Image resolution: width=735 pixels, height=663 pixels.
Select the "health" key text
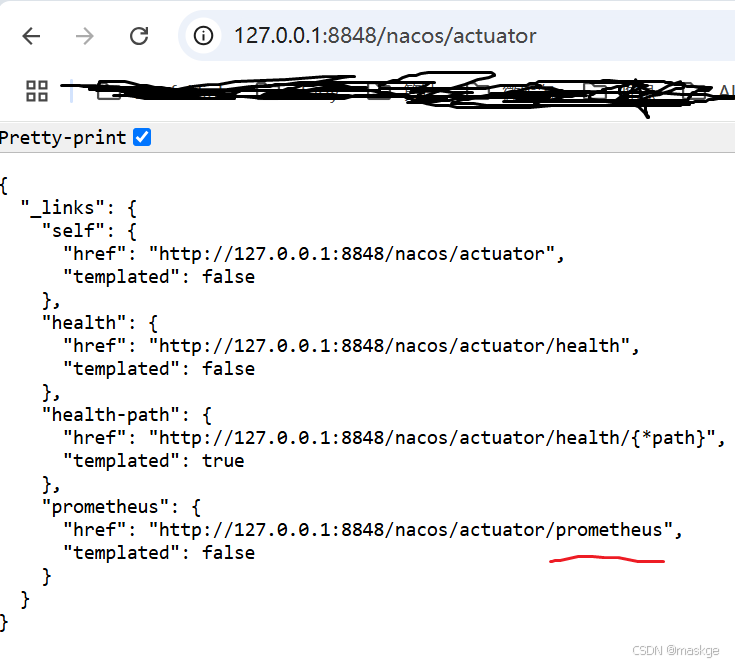click(x=84, y=323)
